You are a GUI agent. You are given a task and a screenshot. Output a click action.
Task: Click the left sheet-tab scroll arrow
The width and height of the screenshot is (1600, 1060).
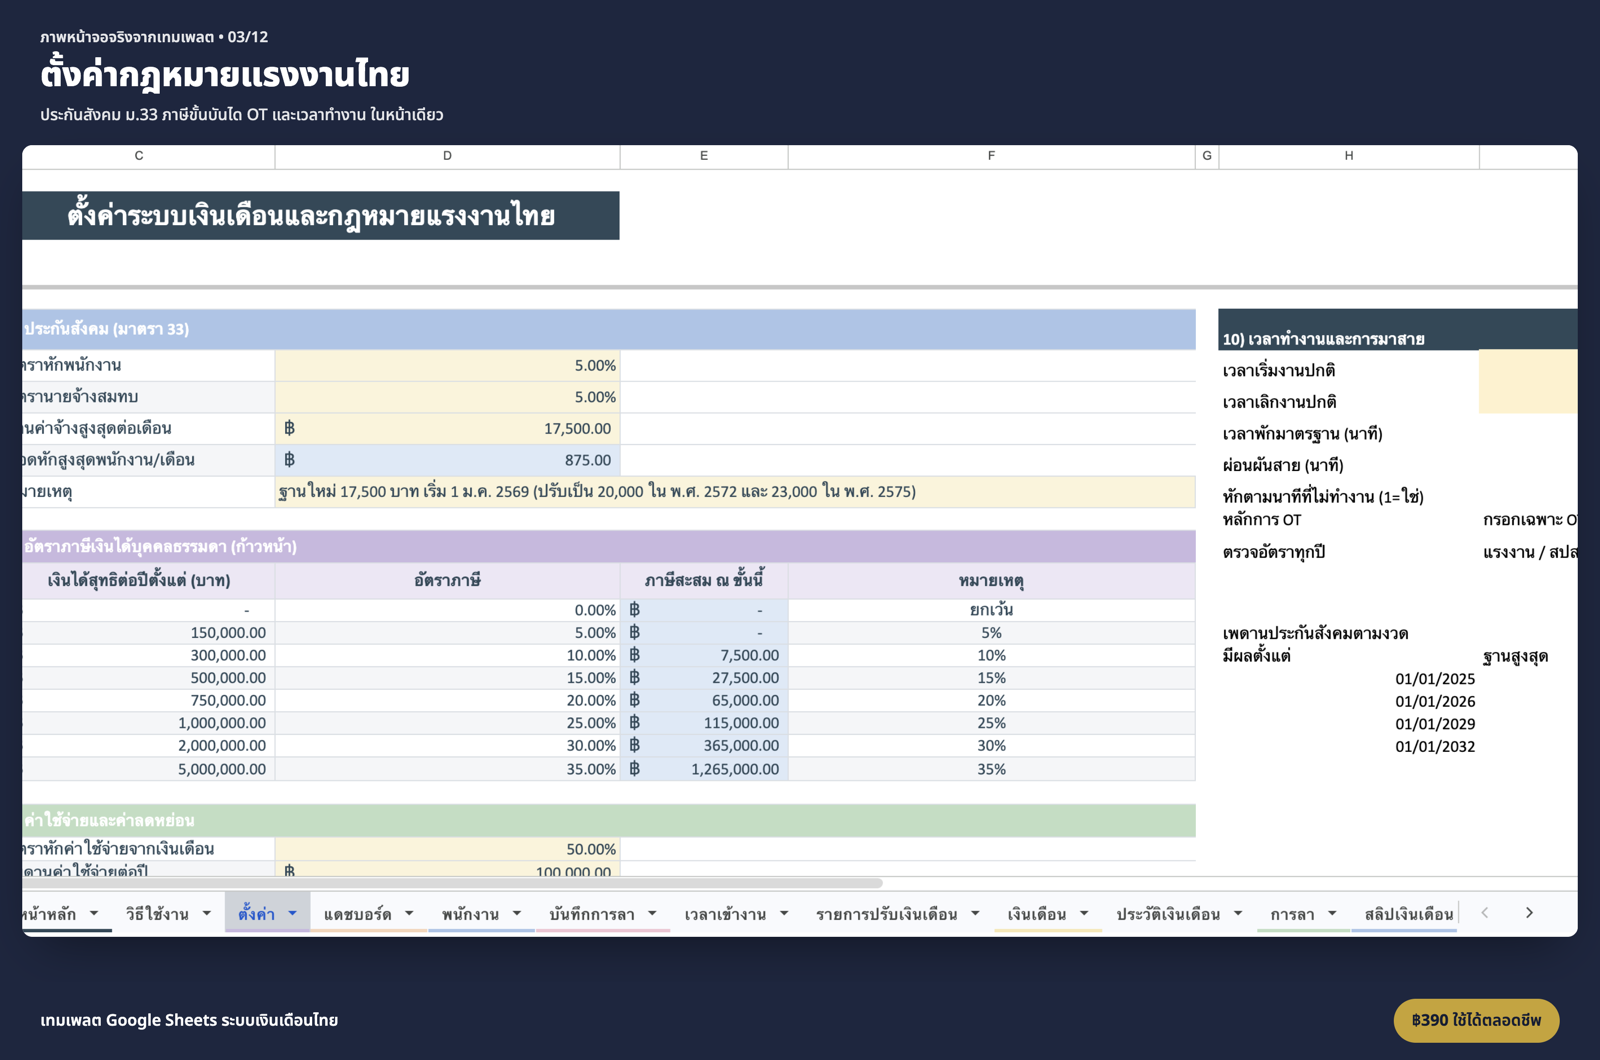tap(1485, 913)
